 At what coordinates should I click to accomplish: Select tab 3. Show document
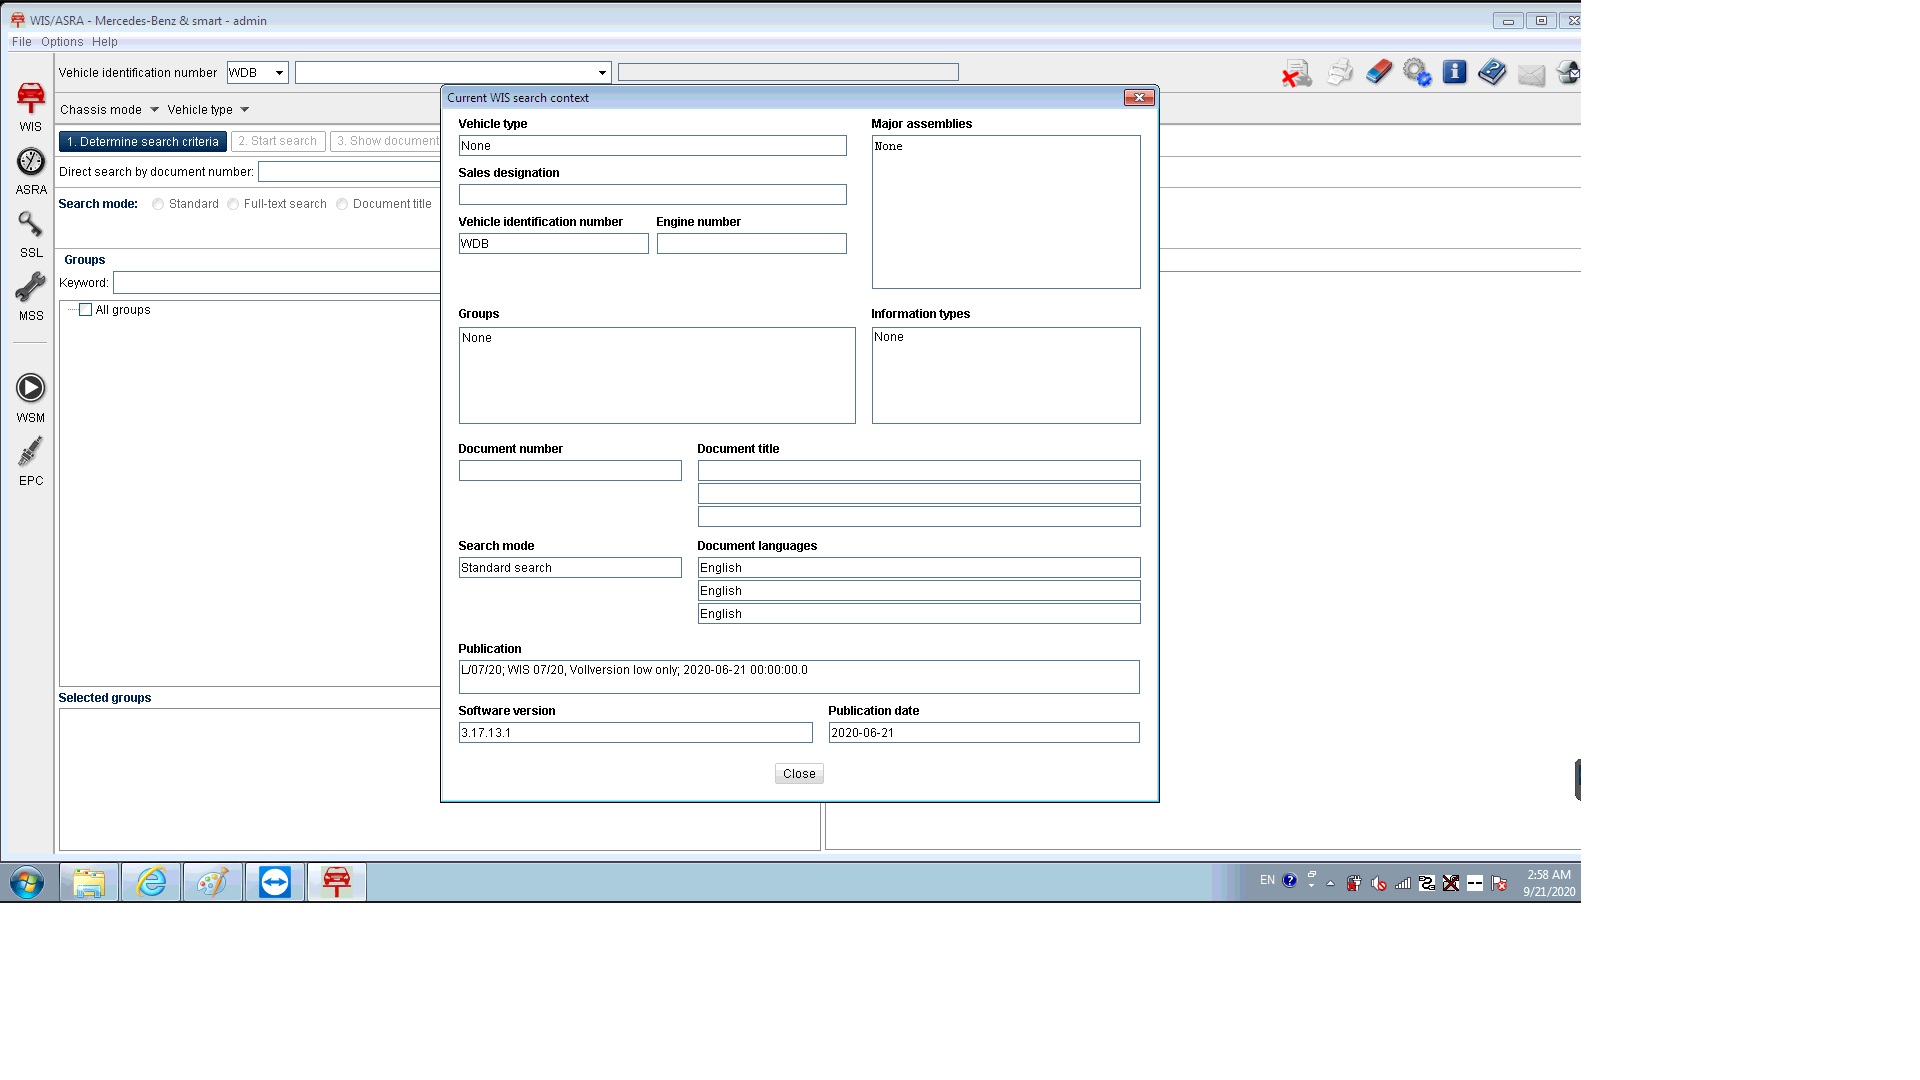coord(385,142)
